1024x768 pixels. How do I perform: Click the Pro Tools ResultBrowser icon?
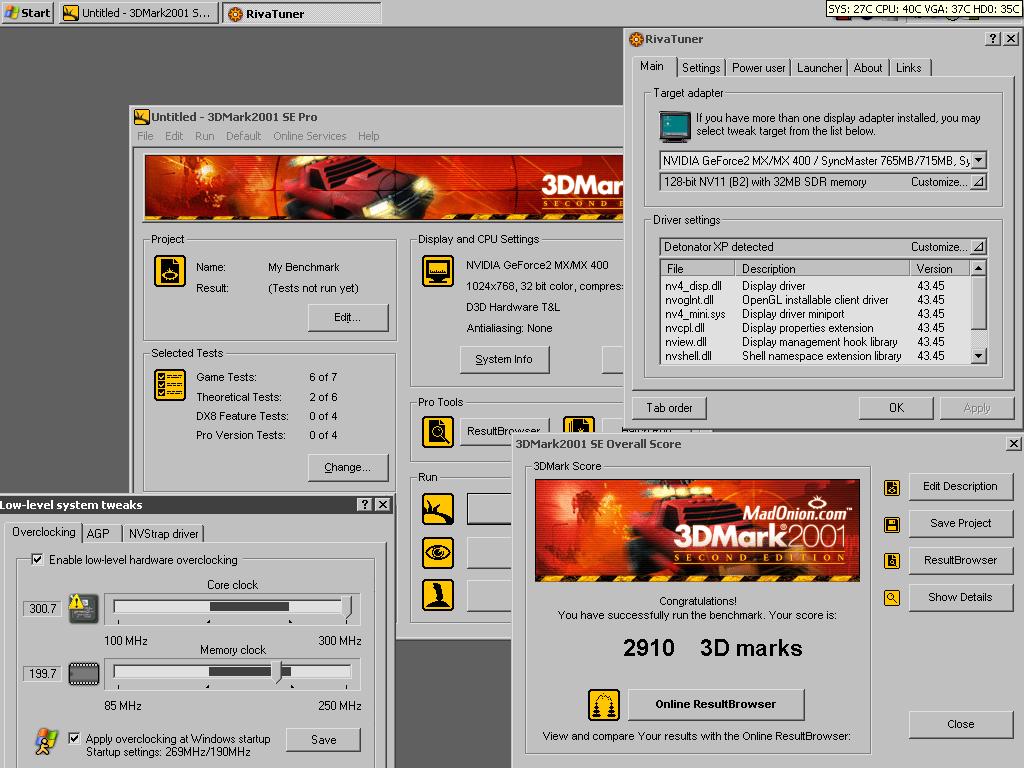tap(438, 431)
